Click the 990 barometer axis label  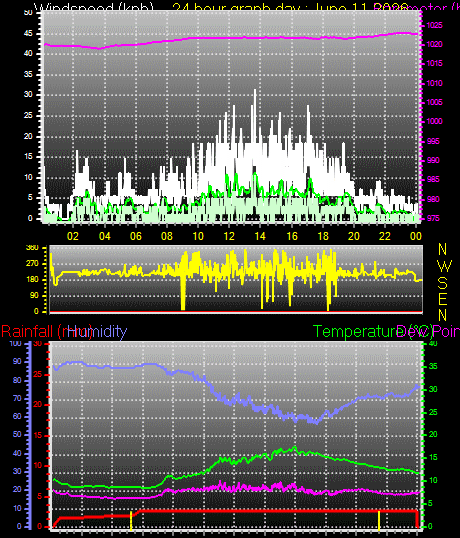(433, 160)
